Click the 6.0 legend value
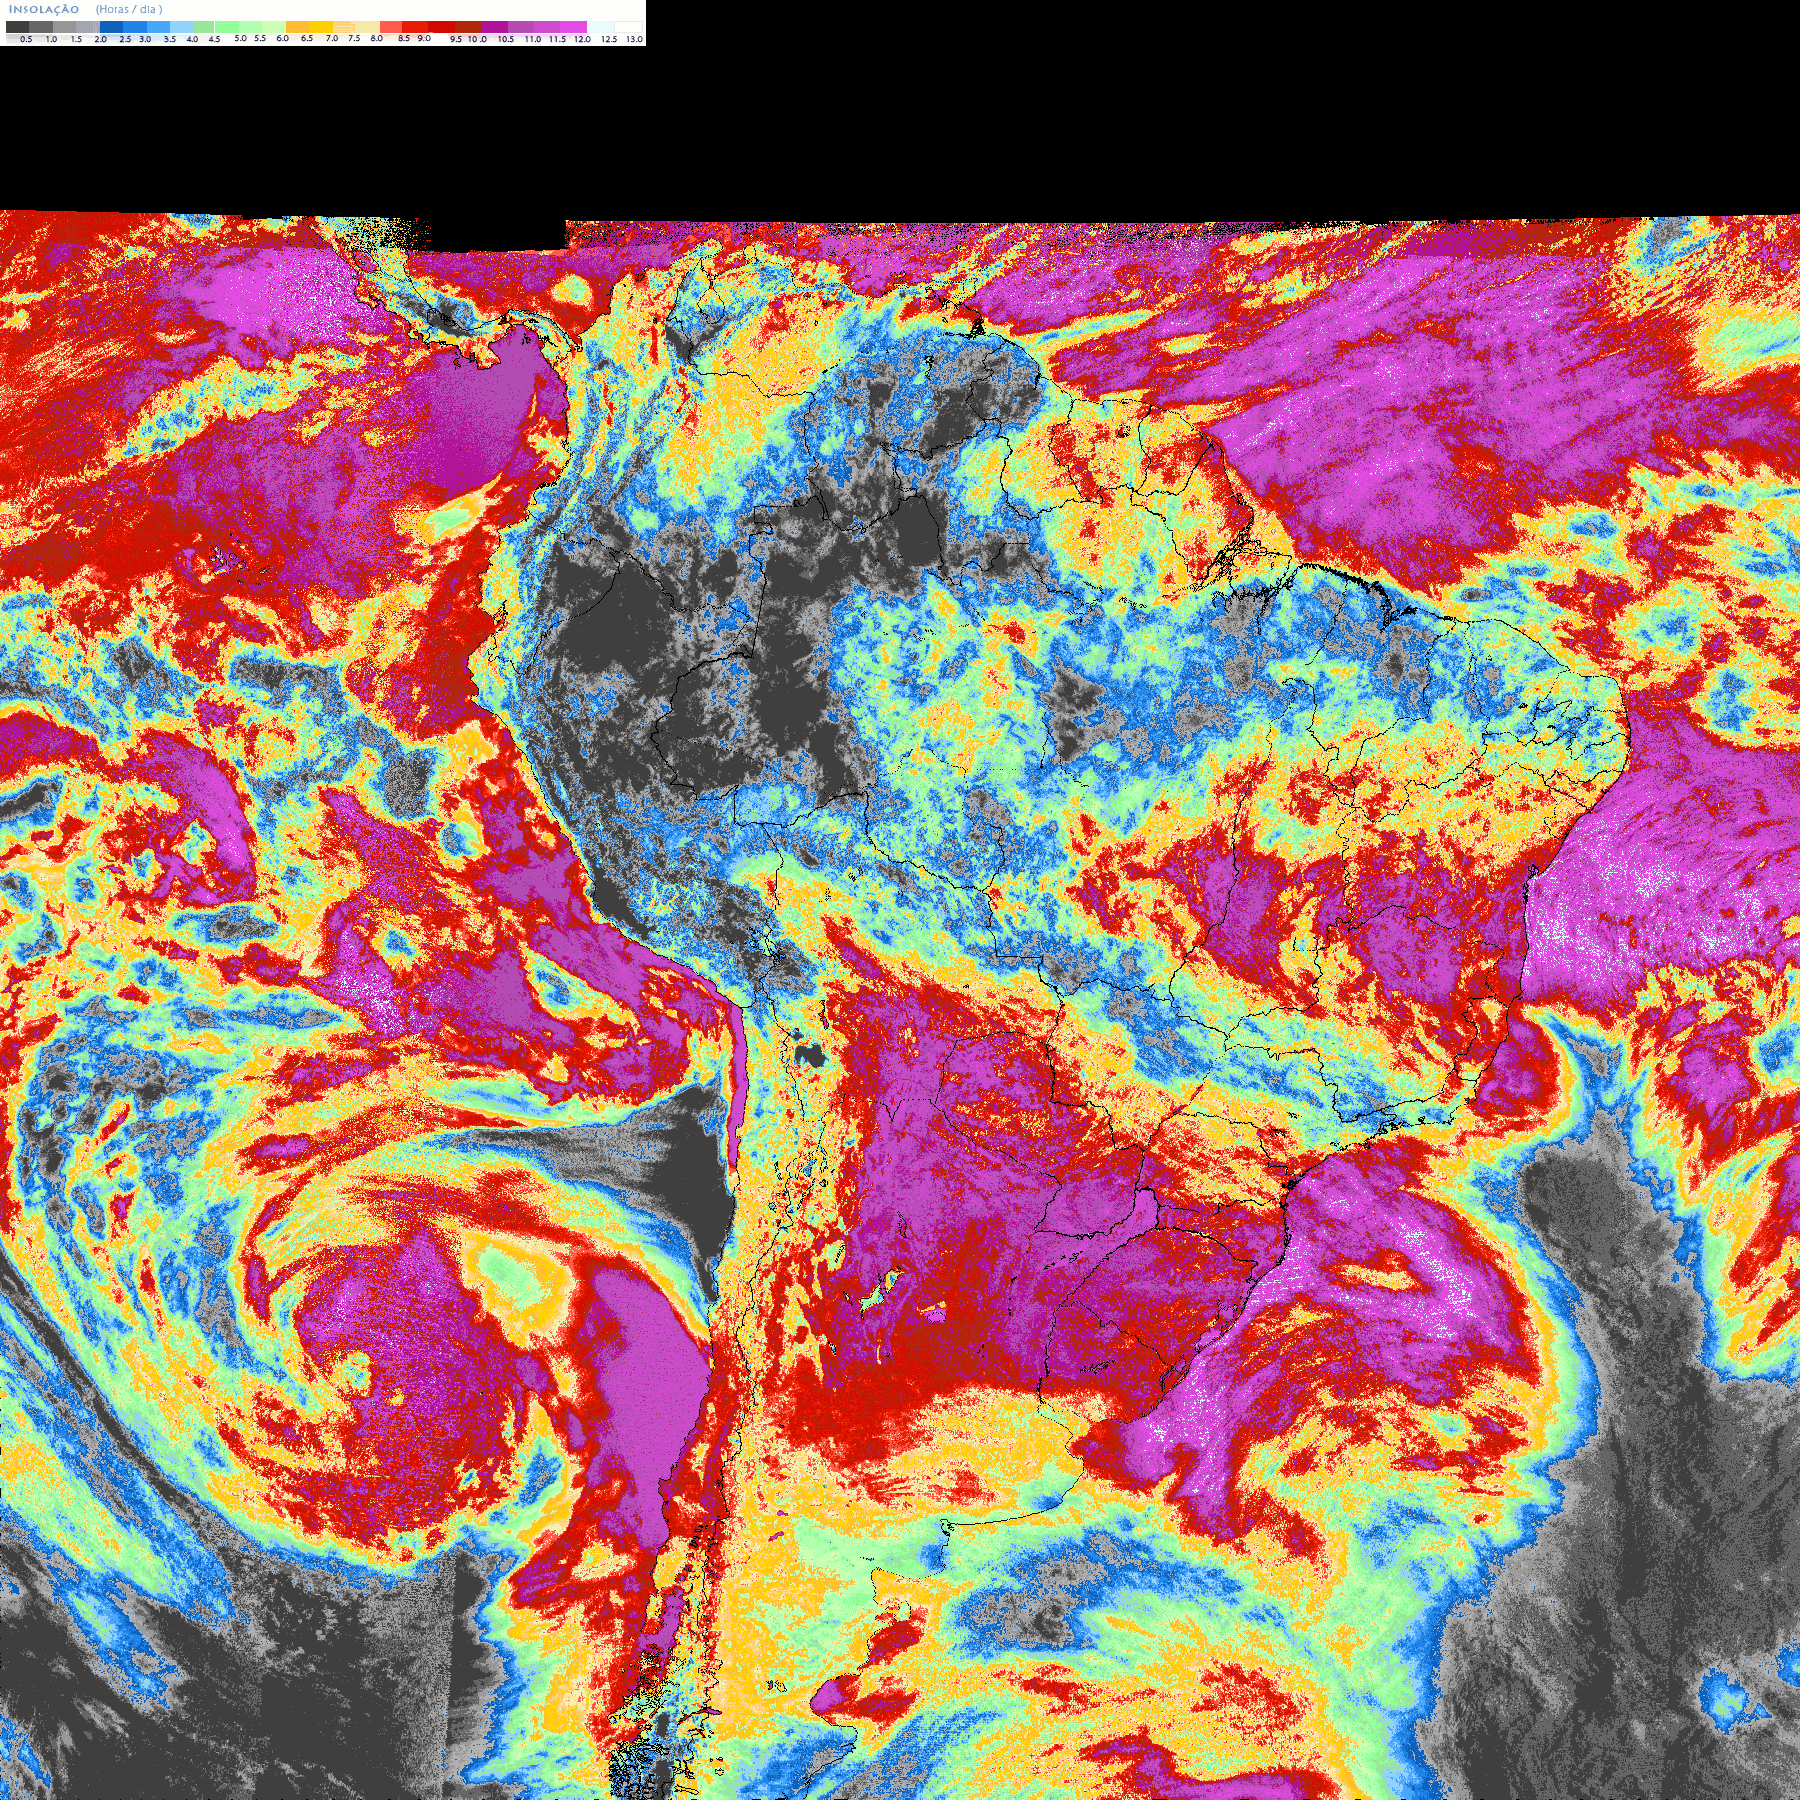1800x1800 pixels. pos(282,38)
